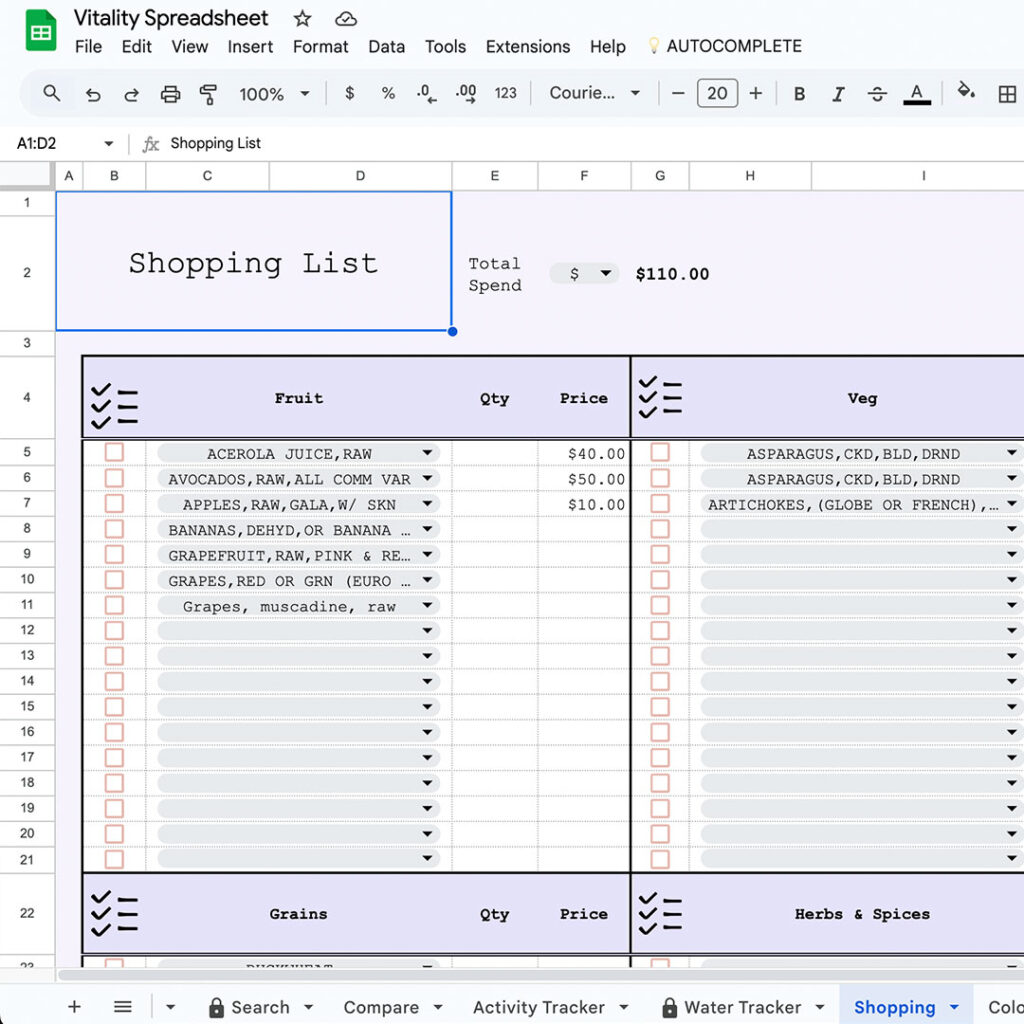The height and width of the screenshot is (1024, 1024).
Task: Open the ARTICHOKES,(GLOBE OR FRENCH) dropdown
Action: pyautogui.click(x=1012, y=504)
